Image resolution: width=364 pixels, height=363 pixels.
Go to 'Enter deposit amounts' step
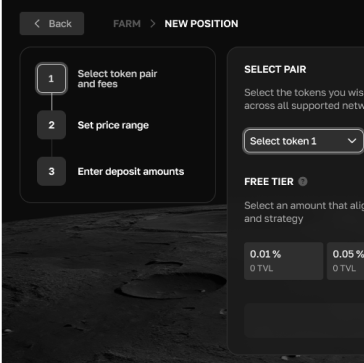[131, 171]
